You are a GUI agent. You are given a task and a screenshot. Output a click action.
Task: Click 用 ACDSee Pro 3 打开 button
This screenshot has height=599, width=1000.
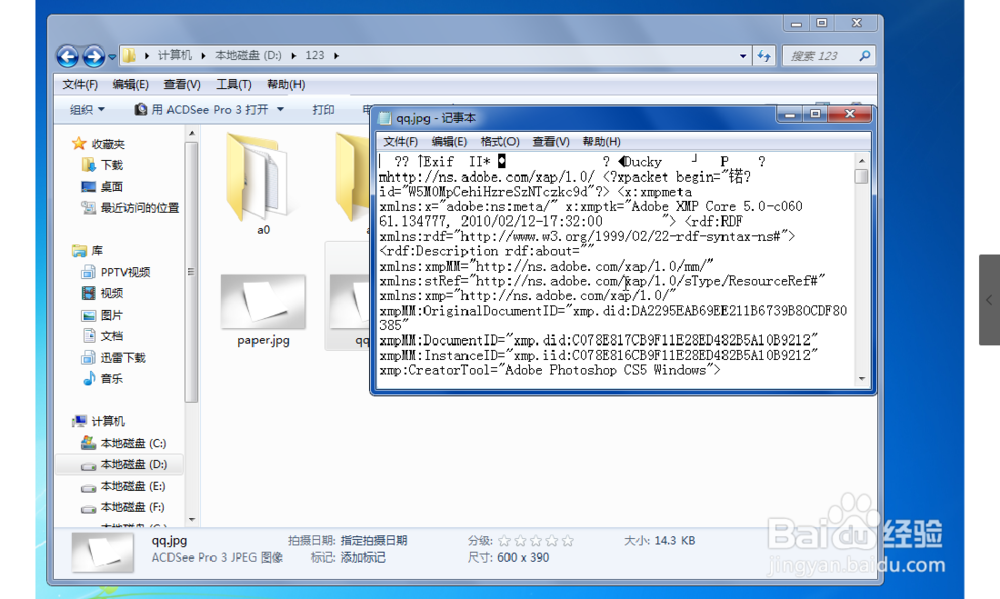pyautogui.click(x=202, y=110)
